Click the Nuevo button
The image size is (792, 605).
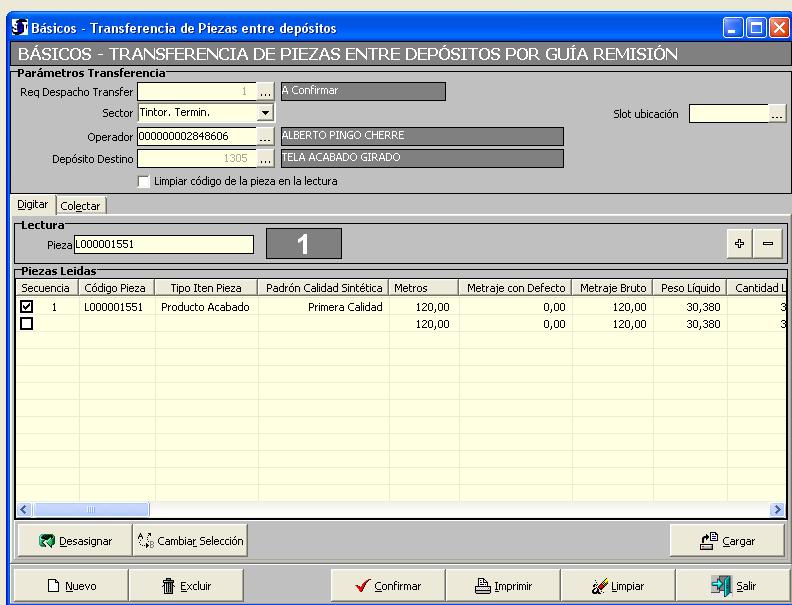click(x=72, y=586)
